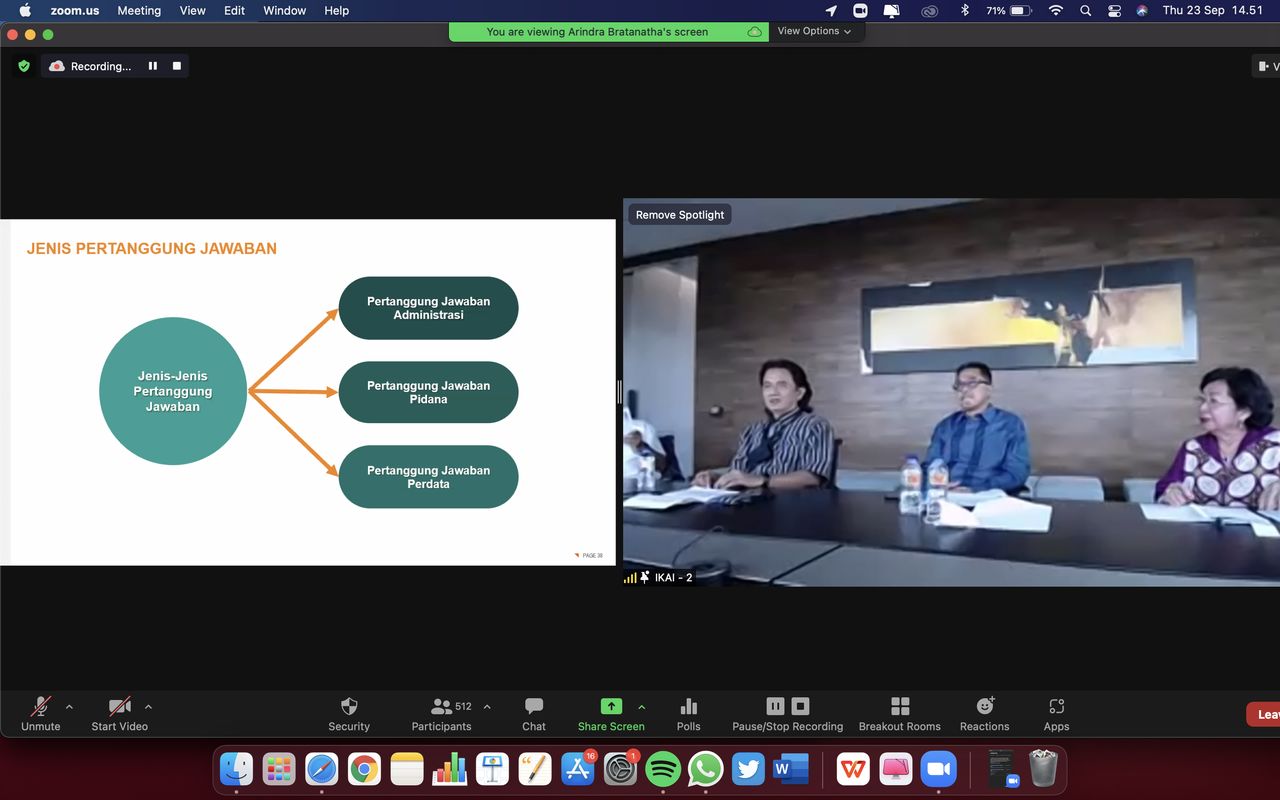1280x800 pixels.
Task: Open Zoom app icon in the Dock
Action: (x=939, y=768)
